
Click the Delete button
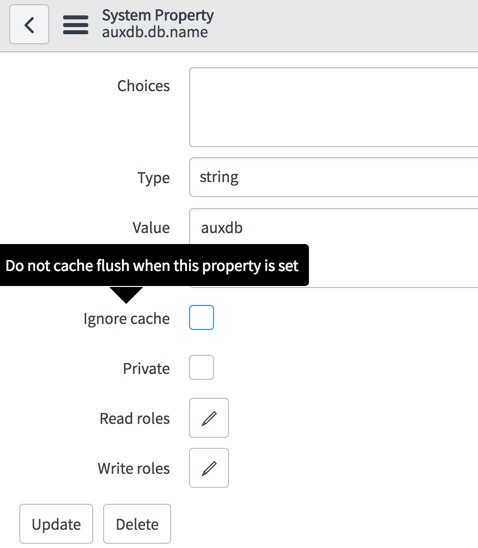(137, 524)
